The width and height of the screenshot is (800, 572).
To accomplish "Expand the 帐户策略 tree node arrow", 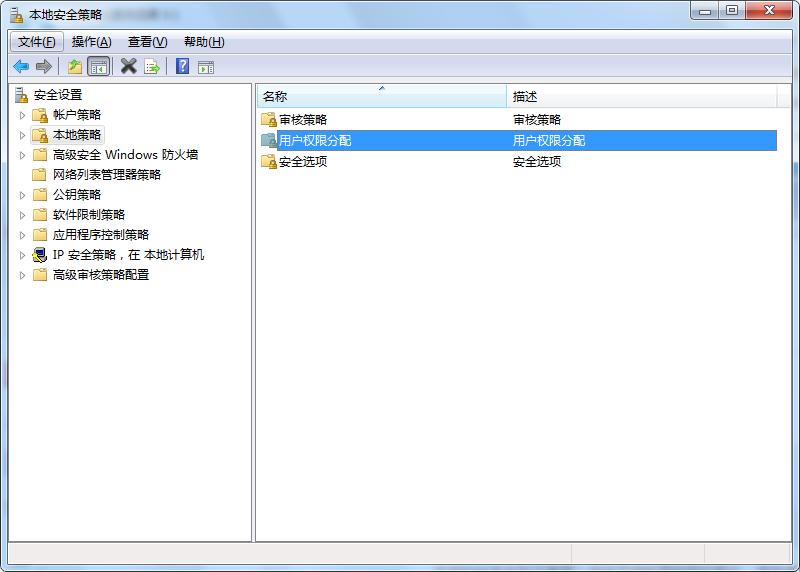I will click(x=22, y=115).
